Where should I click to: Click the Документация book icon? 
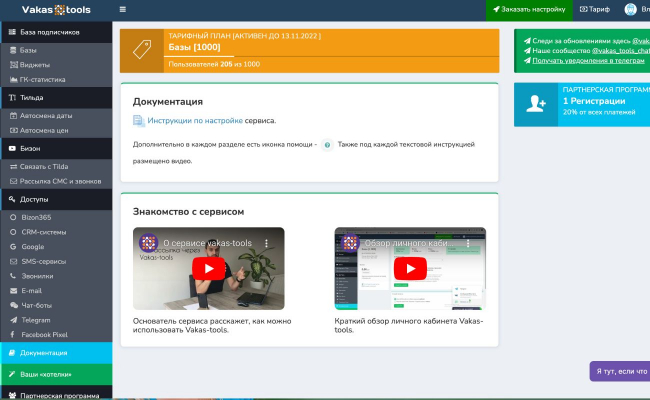click(x=12, y=353)
